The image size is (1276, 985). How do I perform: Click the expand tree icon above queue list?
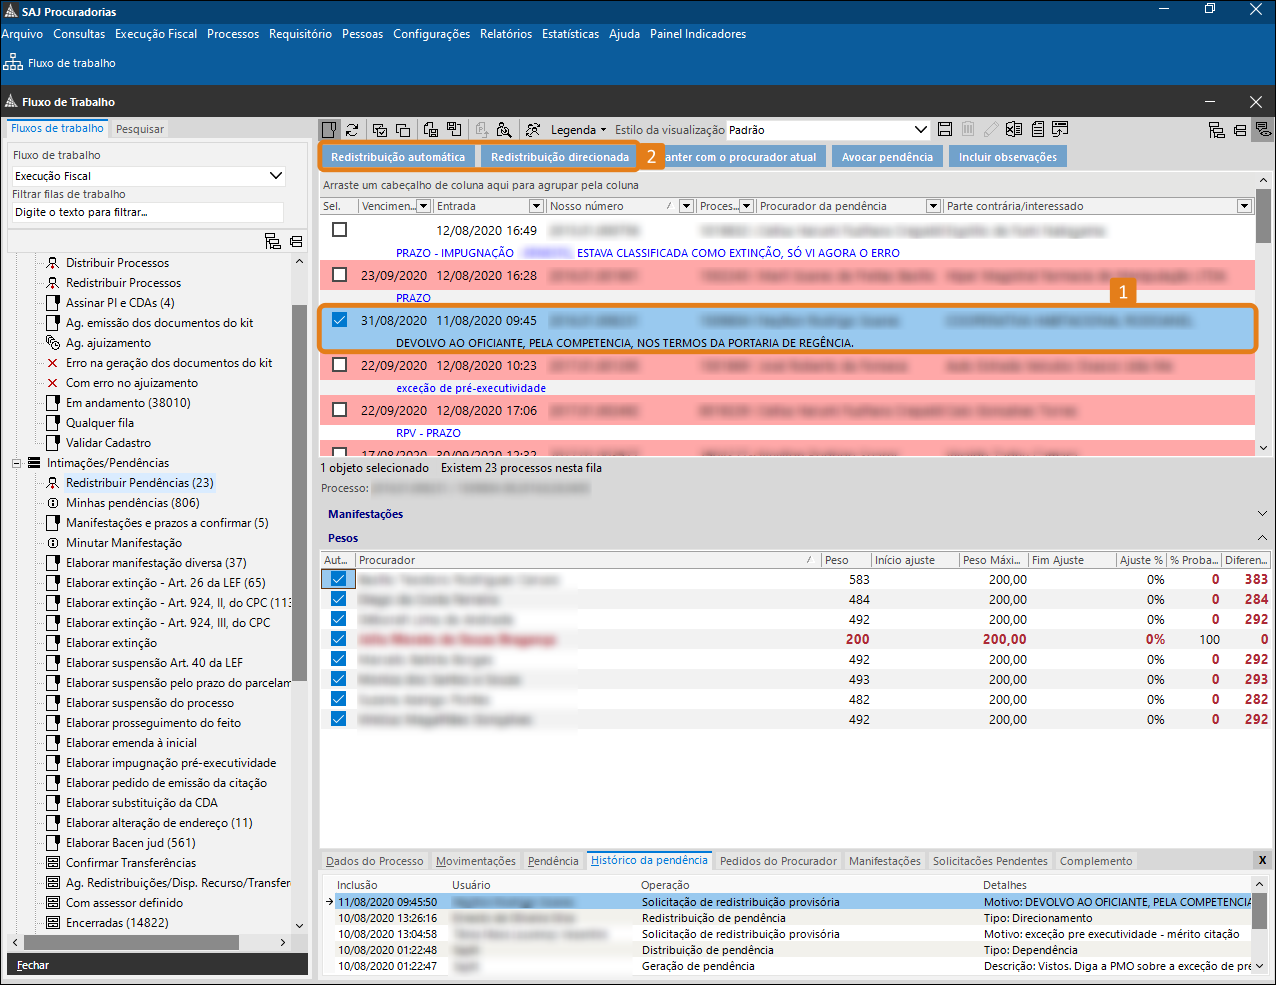coord(272,241)
